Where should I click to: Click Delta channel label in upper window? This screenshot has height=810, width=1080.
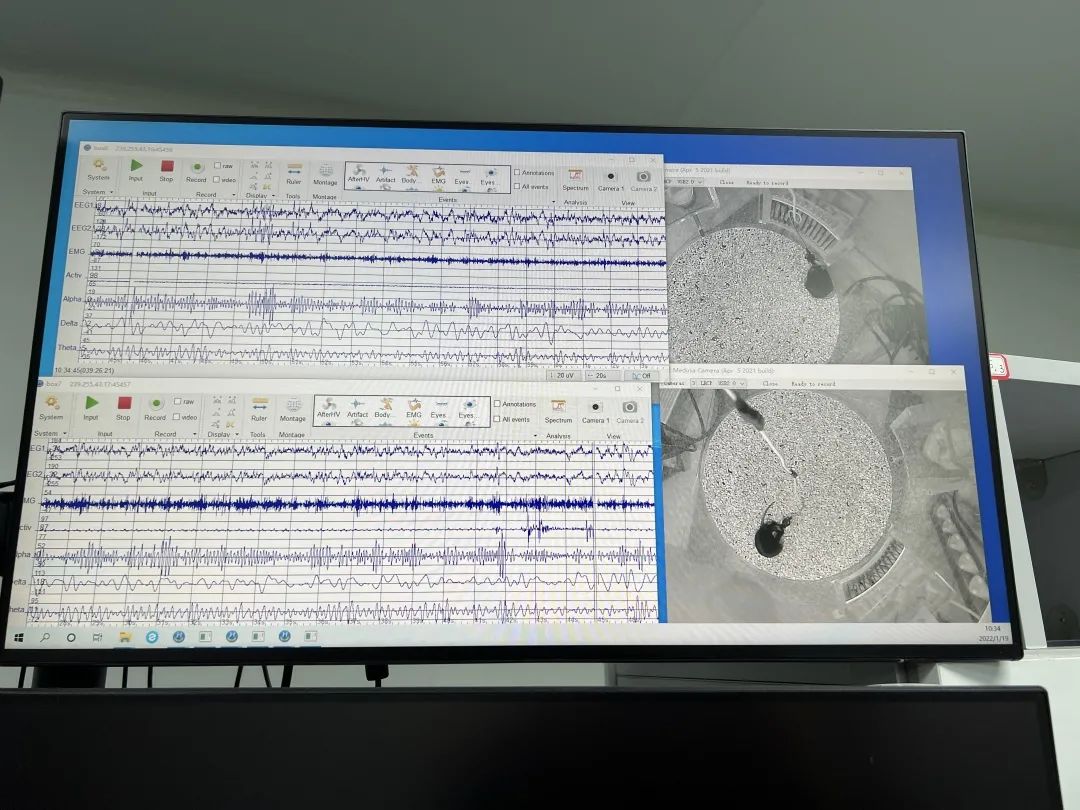coord(68,323)
